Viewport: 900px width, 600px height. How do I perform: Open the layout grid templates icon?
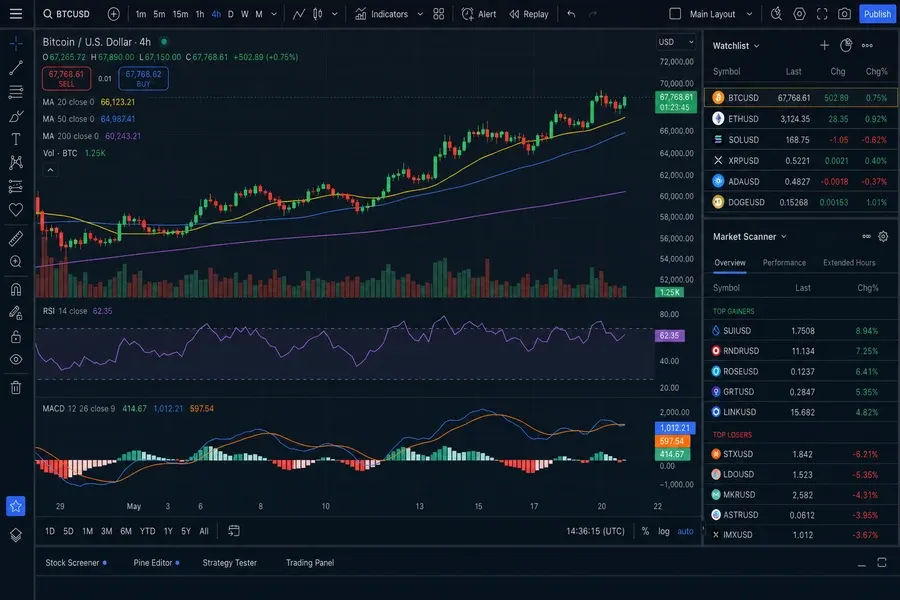(x=439, y=14)
